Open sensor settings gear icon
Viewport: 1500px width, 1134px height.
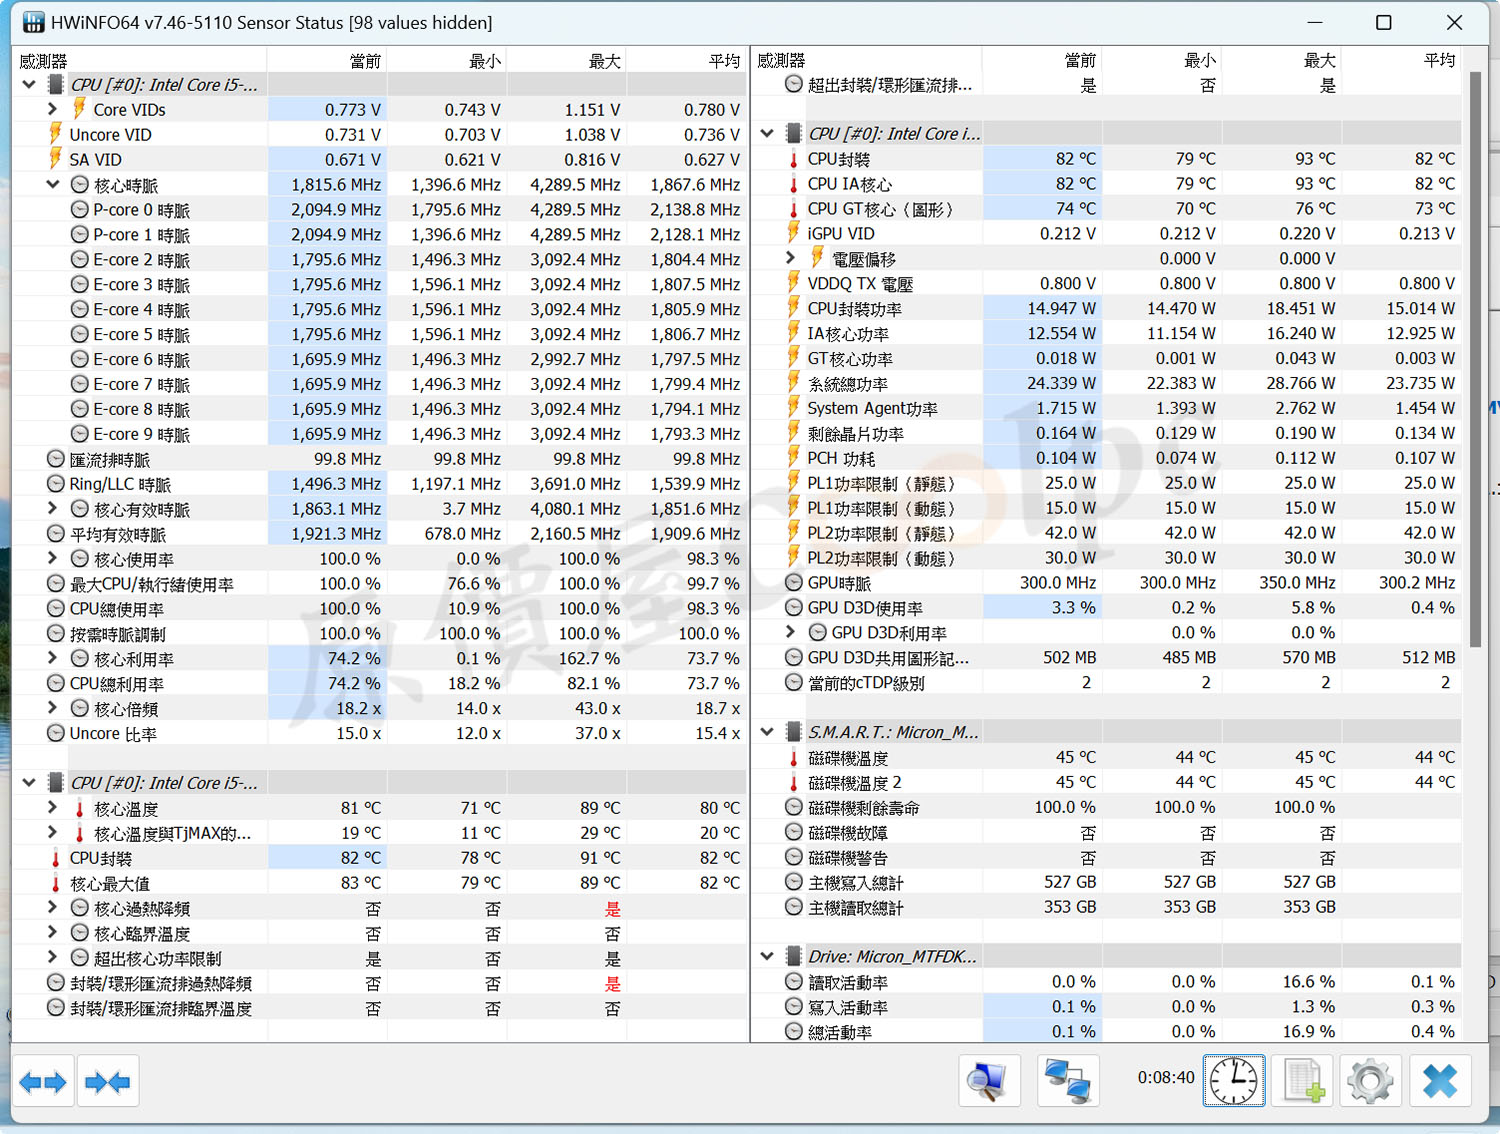(1370, 1081)
